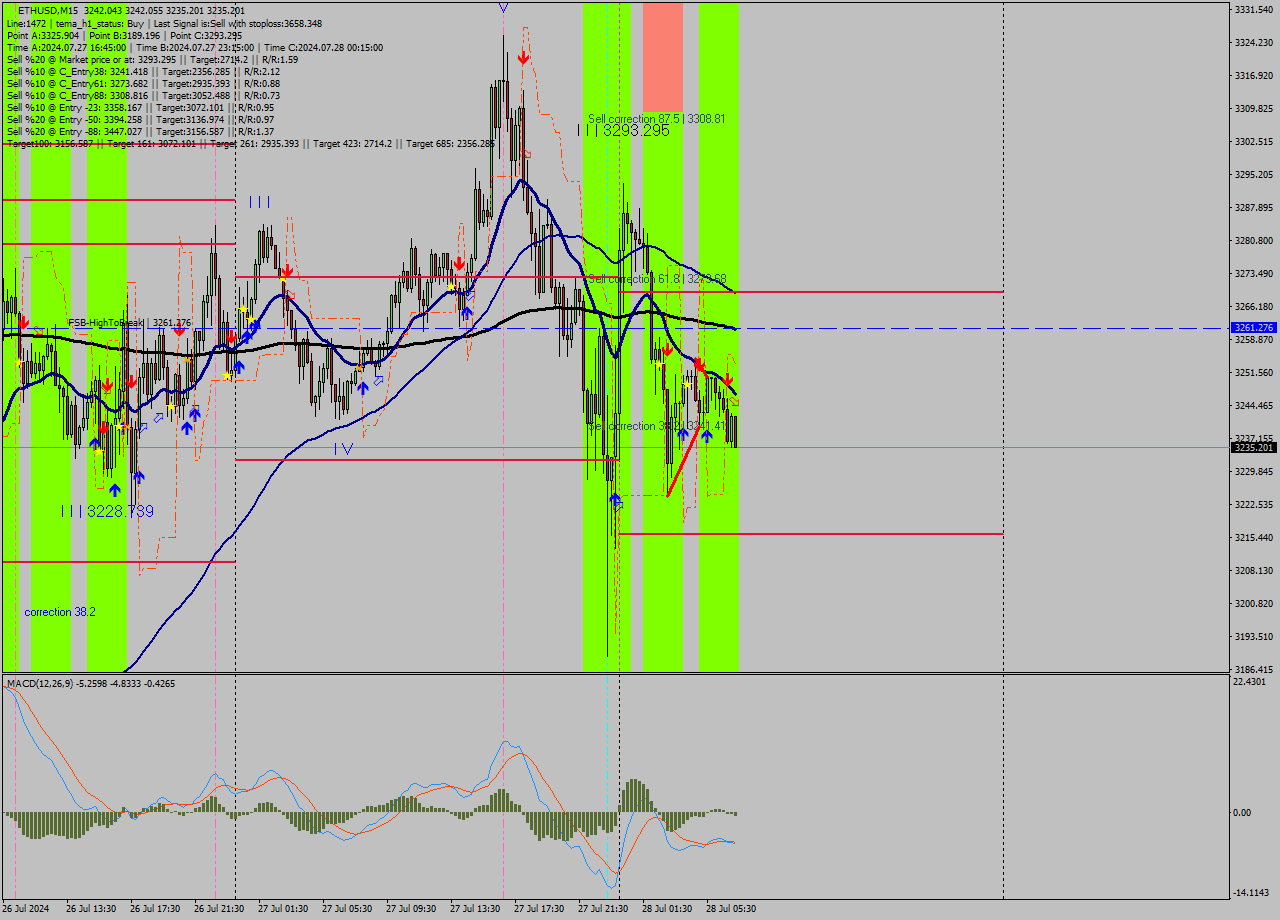Click the 3208.130 price axis value
This screenshot has height=920, width=1280.
click(x=1253, y=570)
